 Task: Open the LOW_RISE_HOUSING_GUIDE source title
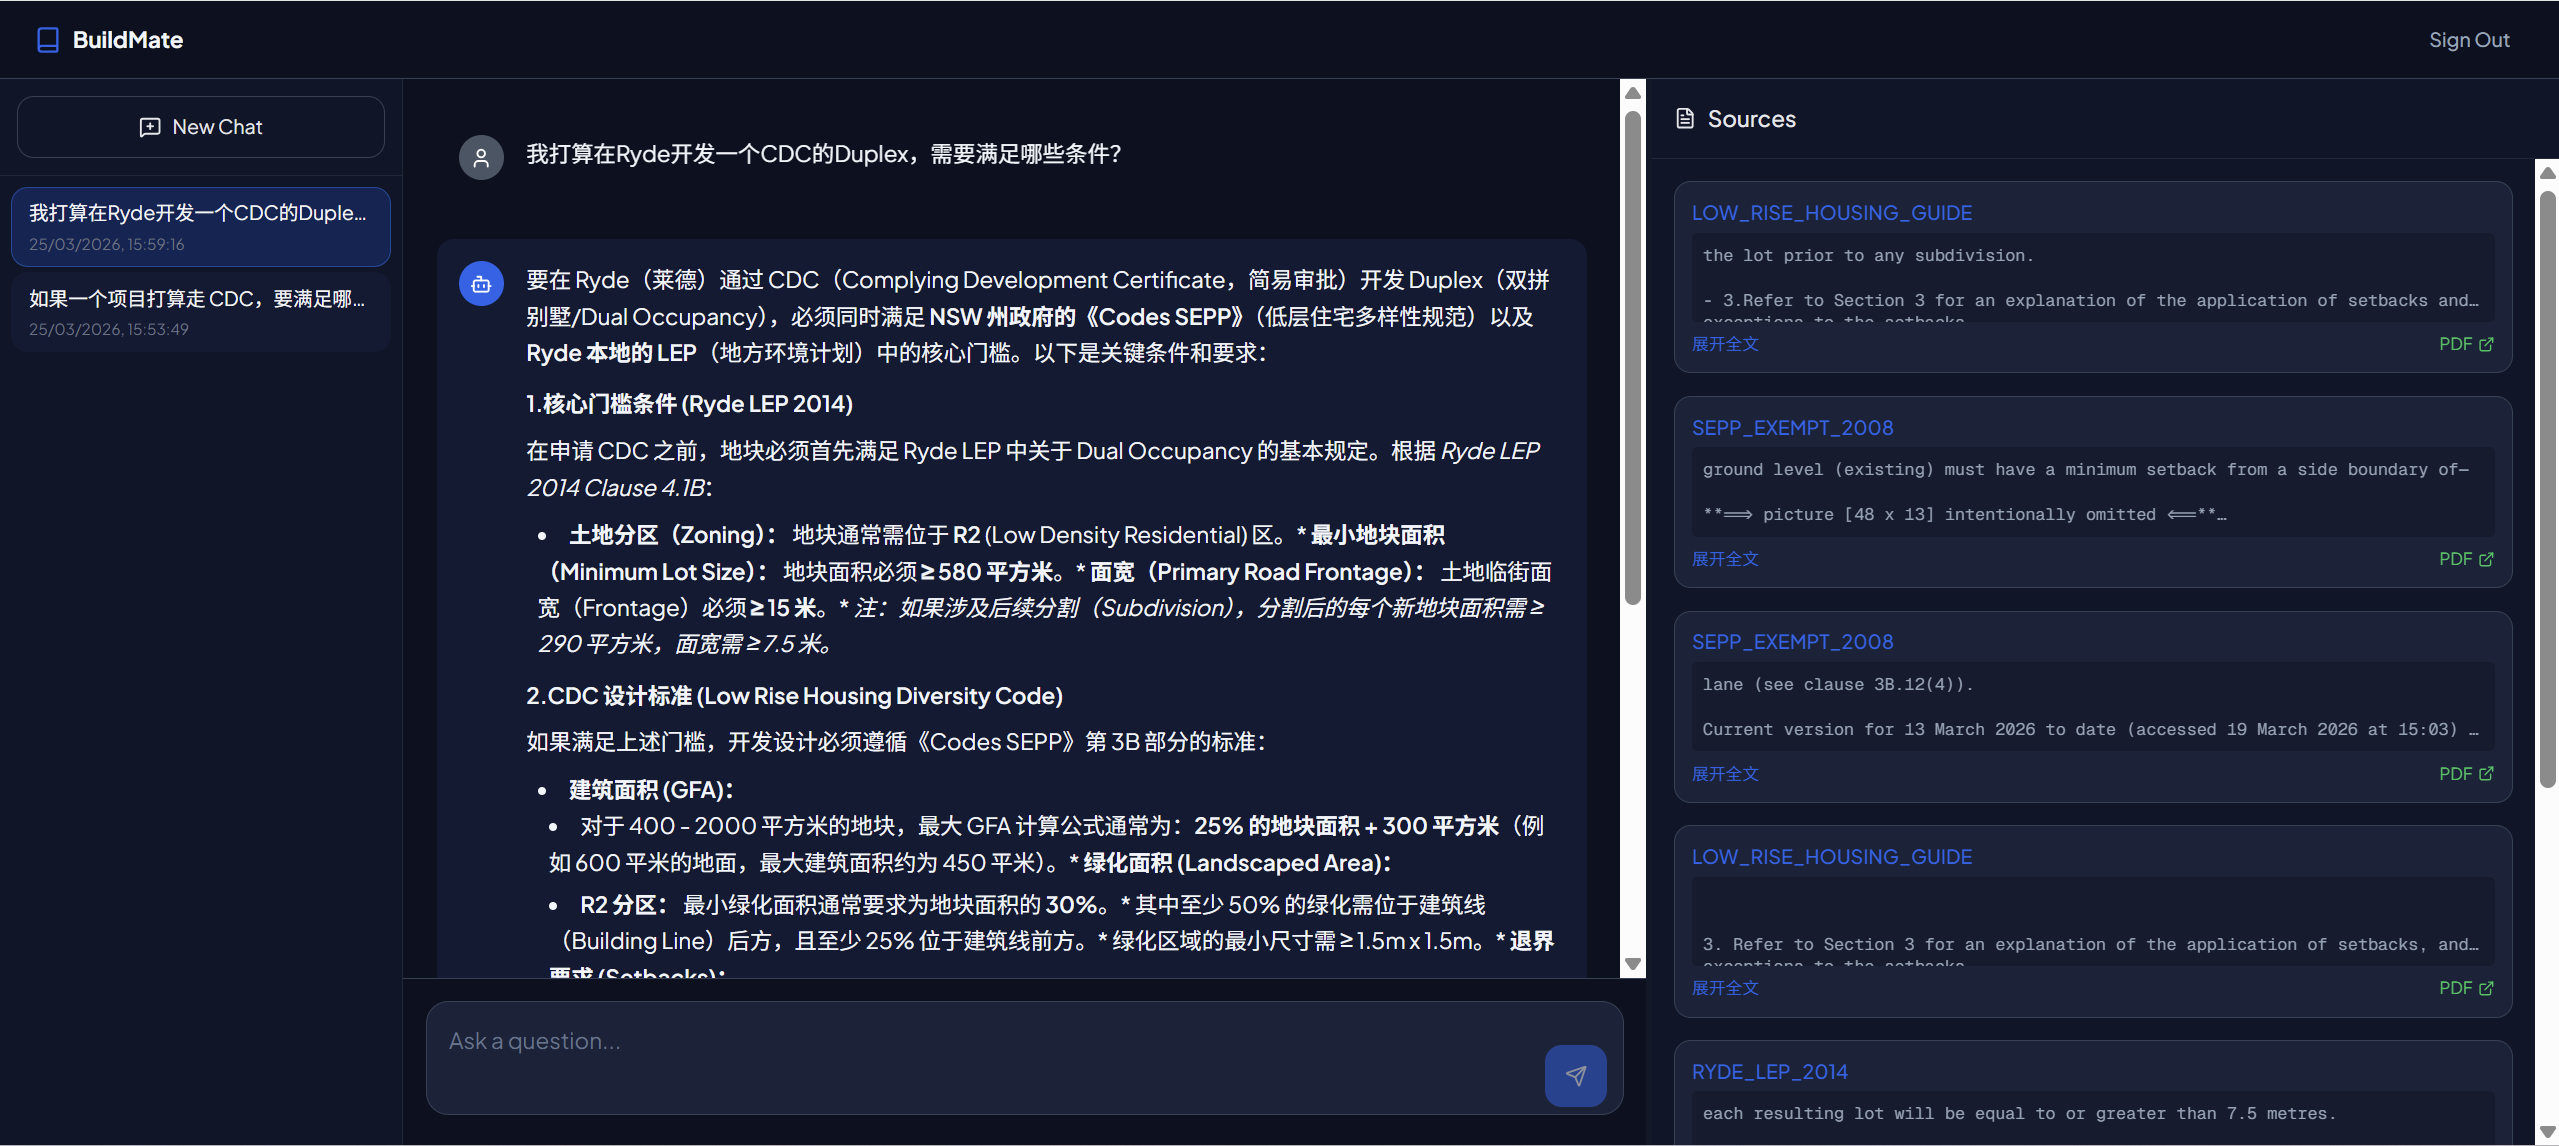coord(1831,212)
